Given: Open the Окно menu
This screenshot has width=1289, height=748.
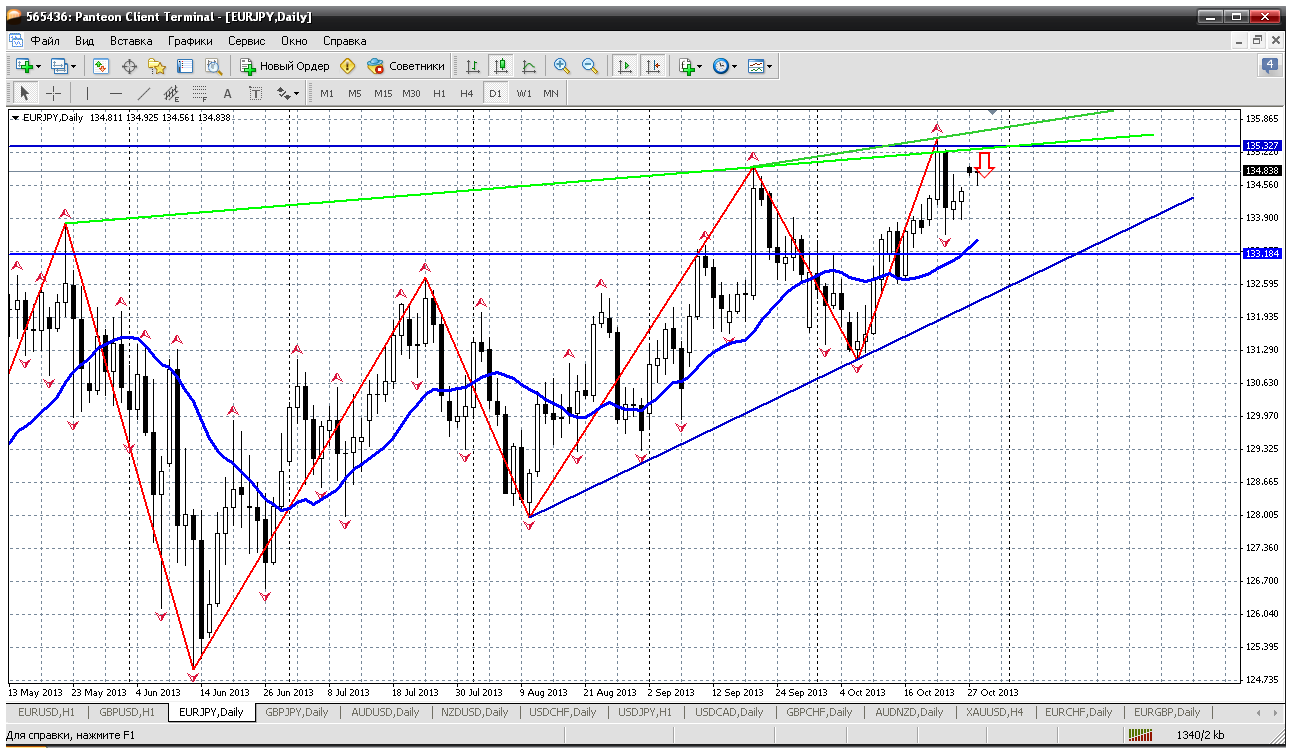Looking at the screenshot, I should click(x=294, y=41).
